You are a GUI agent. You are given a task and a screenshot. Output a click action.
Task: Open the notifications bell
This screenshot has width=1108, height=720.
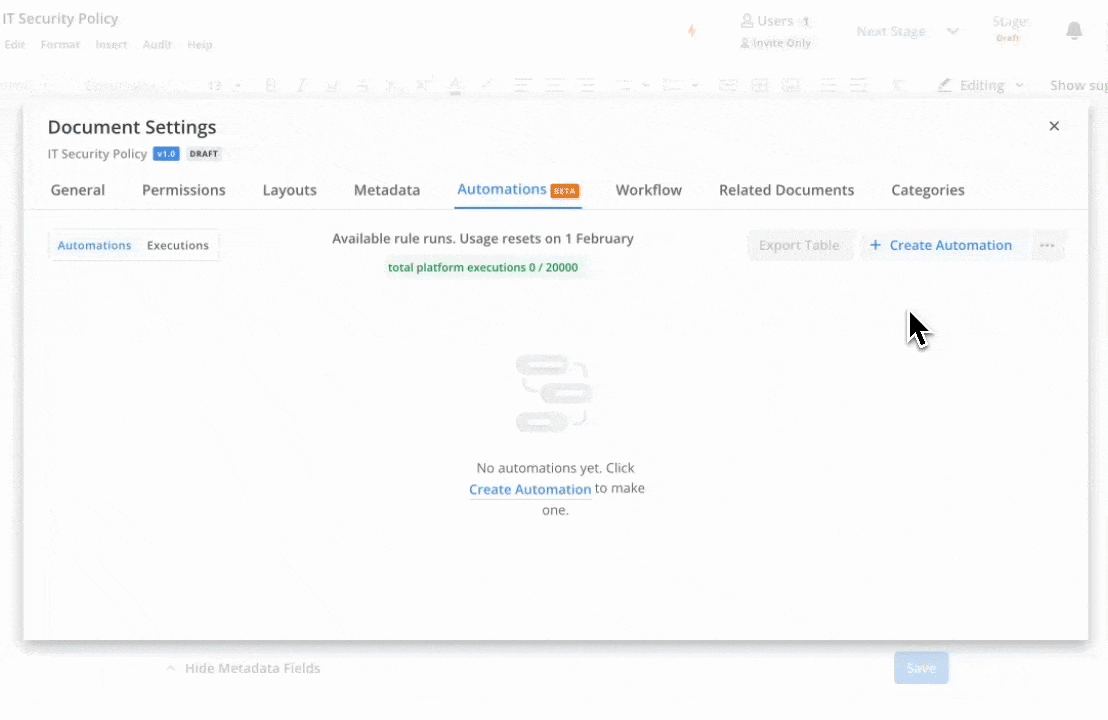click(1074, 31)
